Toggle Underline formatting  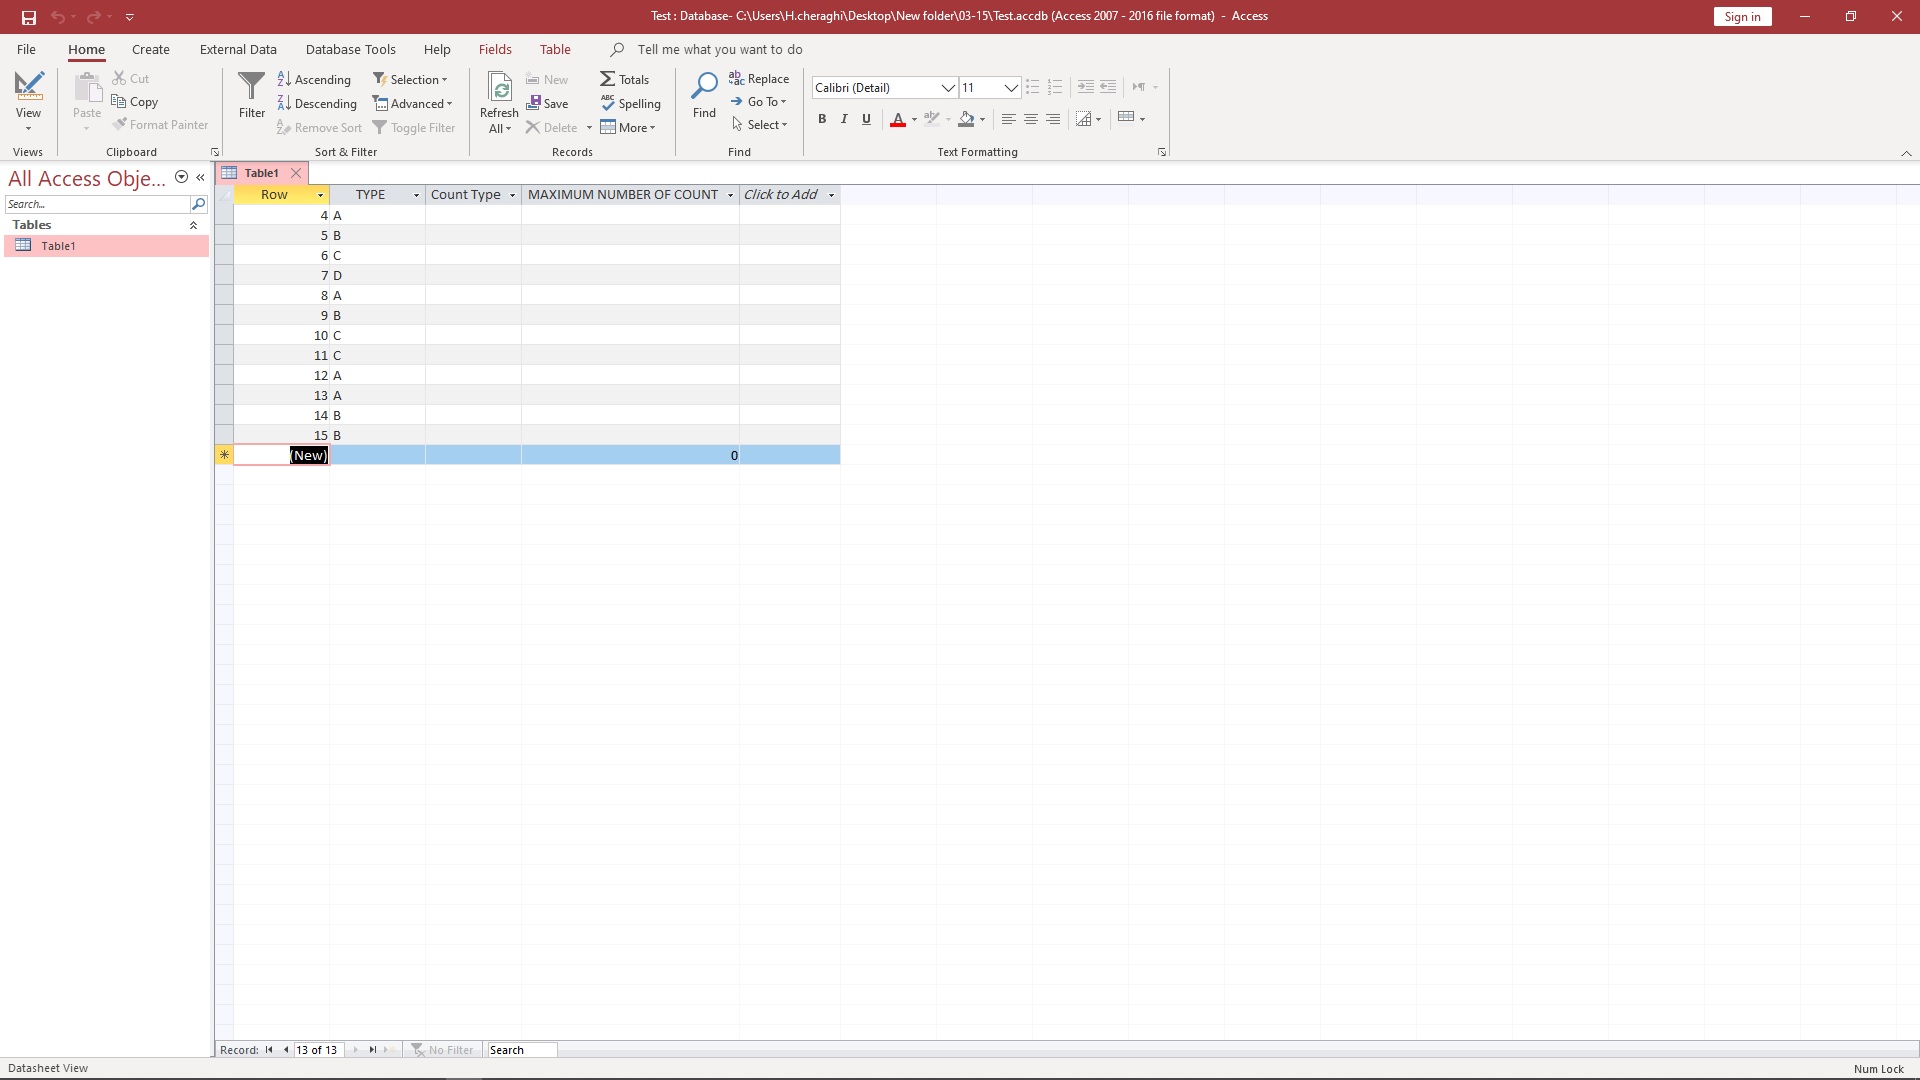[866, 119]
